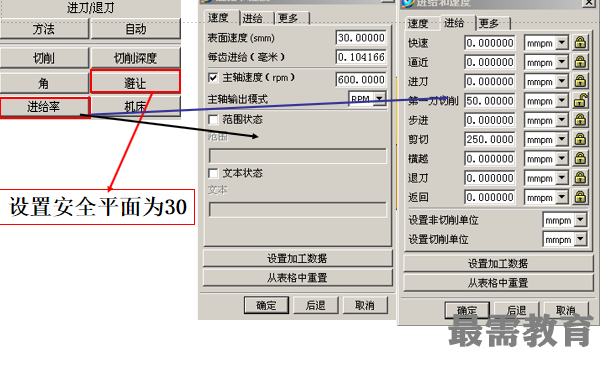Viewport: 600px width, 370px height.
Task: Switch to 速度 tab in middle dialog
Action: click(x=220, y=18)
